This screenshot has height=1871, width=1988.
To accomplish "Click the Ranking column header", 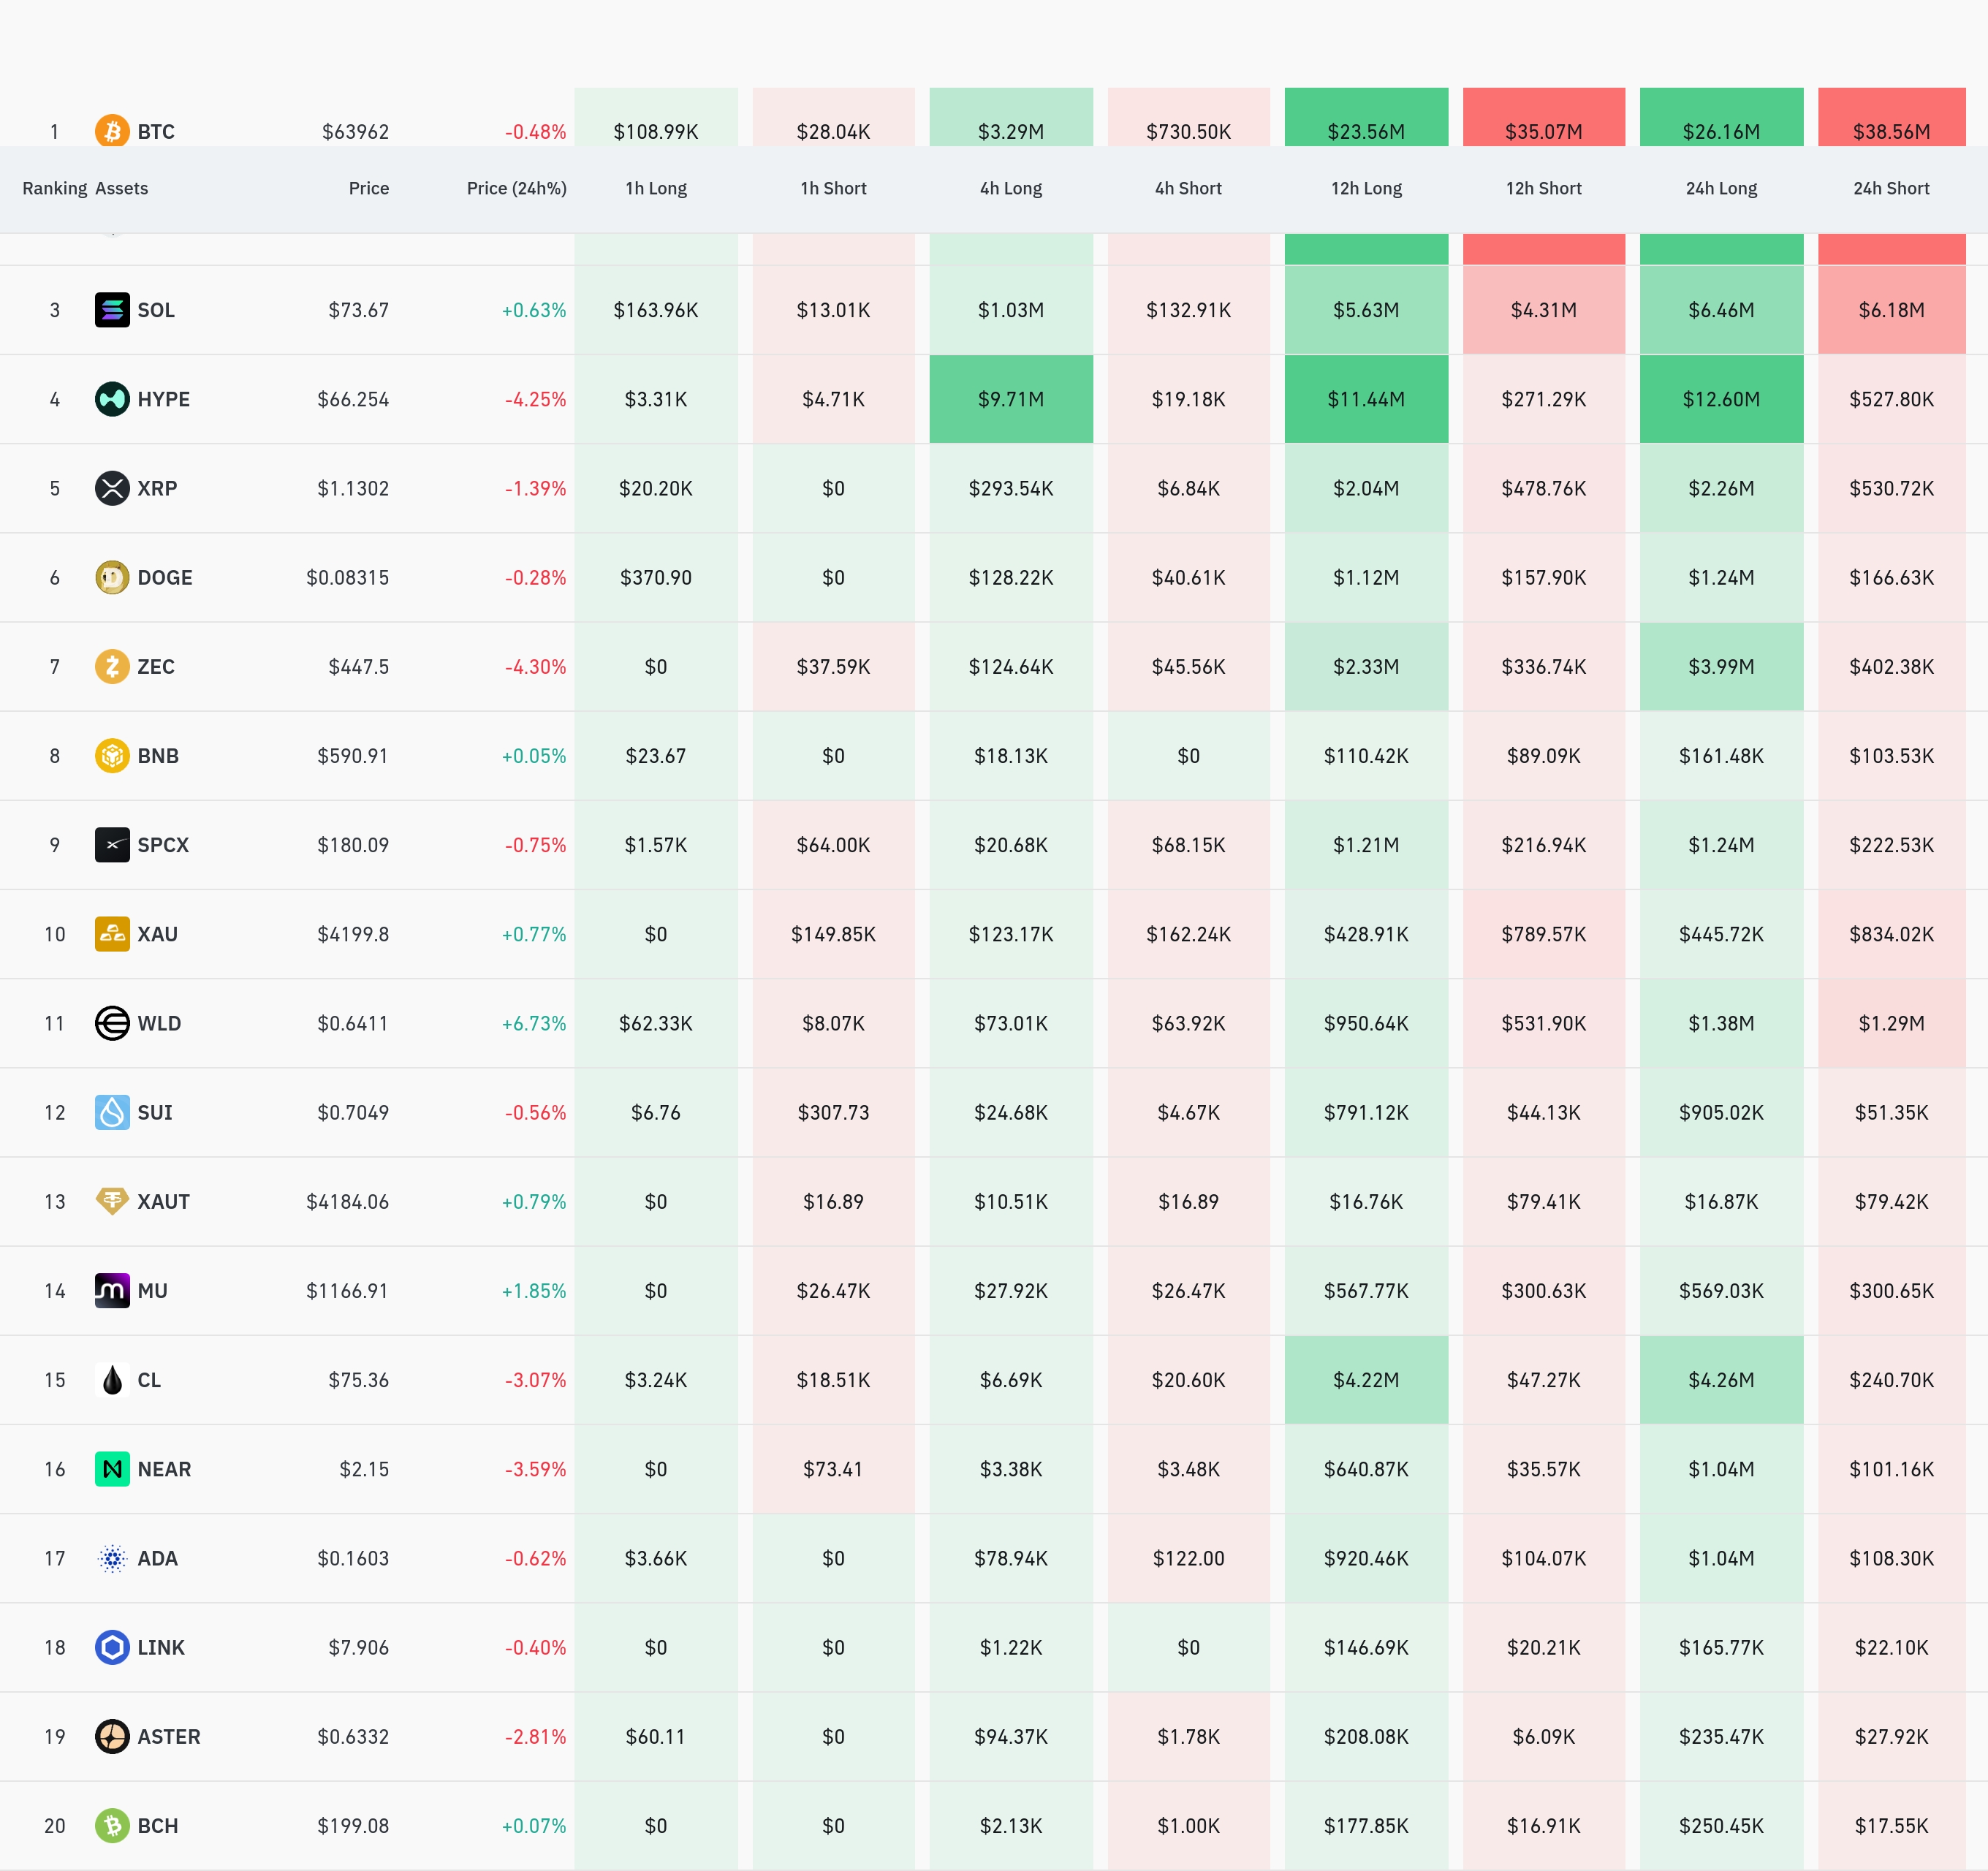I will point(55,188).
